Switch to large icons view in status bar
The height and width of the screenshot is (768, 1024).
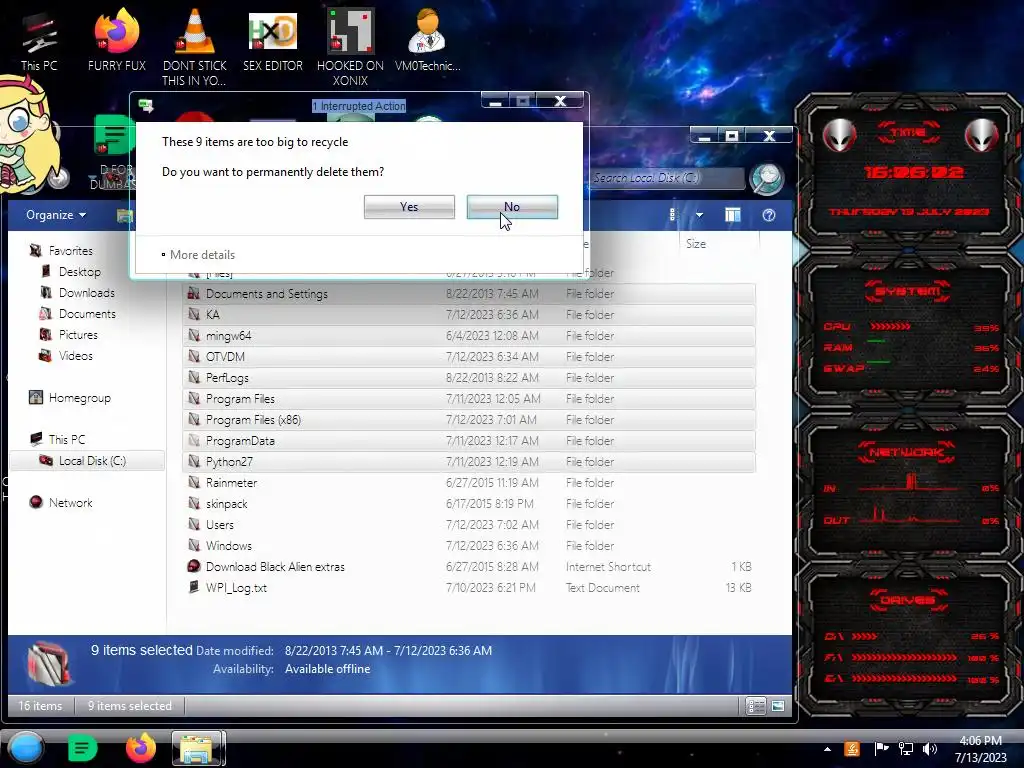tap(778, 706)
